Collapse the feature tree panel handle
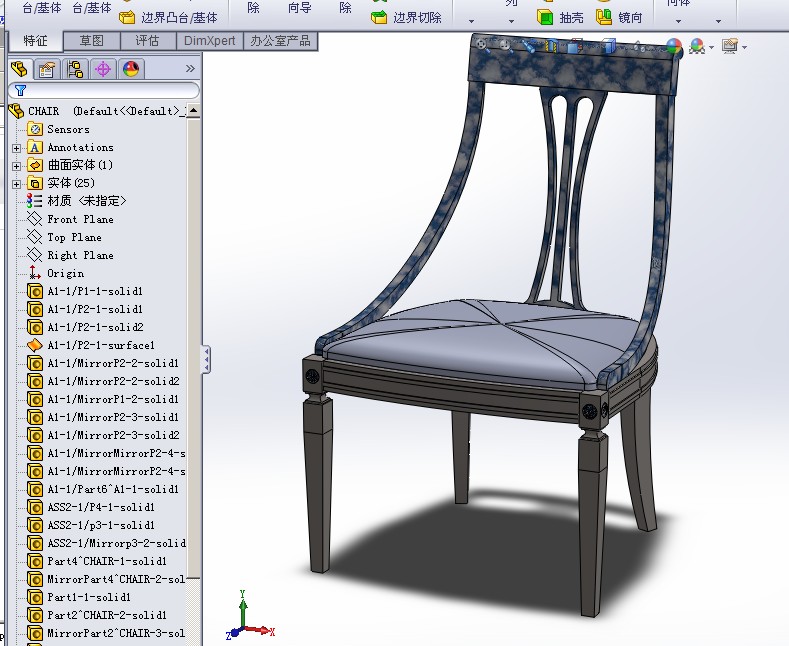Viewport: 789px width, 646px height. pyautogui.click(x=206, y=359)
